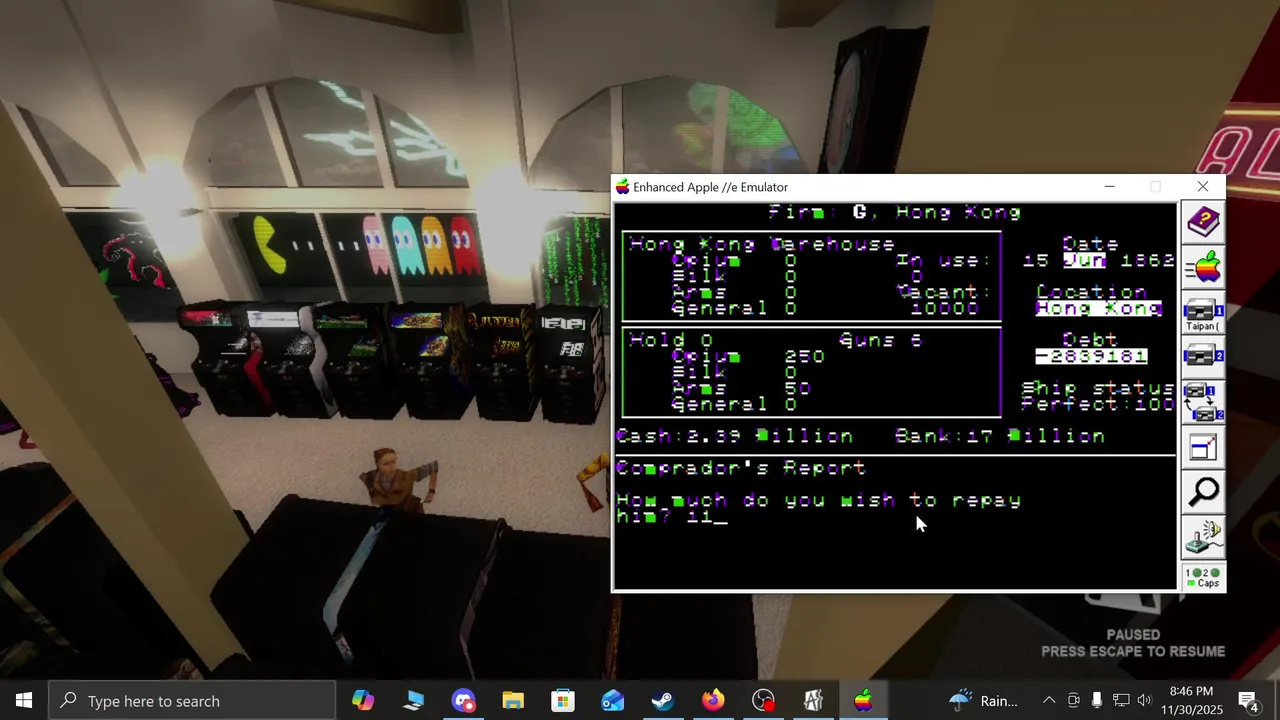Open the AppleWin help book icon
The height and width of the screenshot is (720, 1280).
click(x=1203, y=222)
